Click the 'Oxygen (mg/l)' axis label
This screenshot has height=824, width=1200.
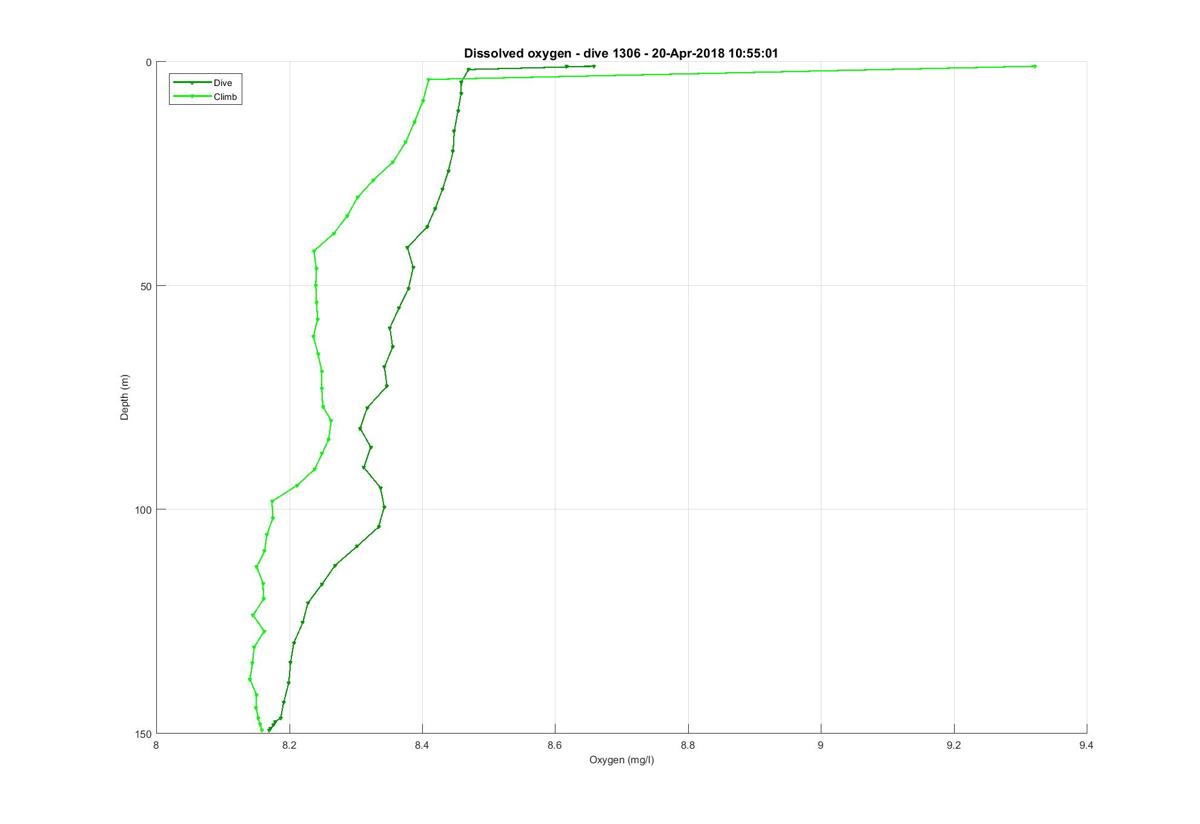click(x=622, y=760)
